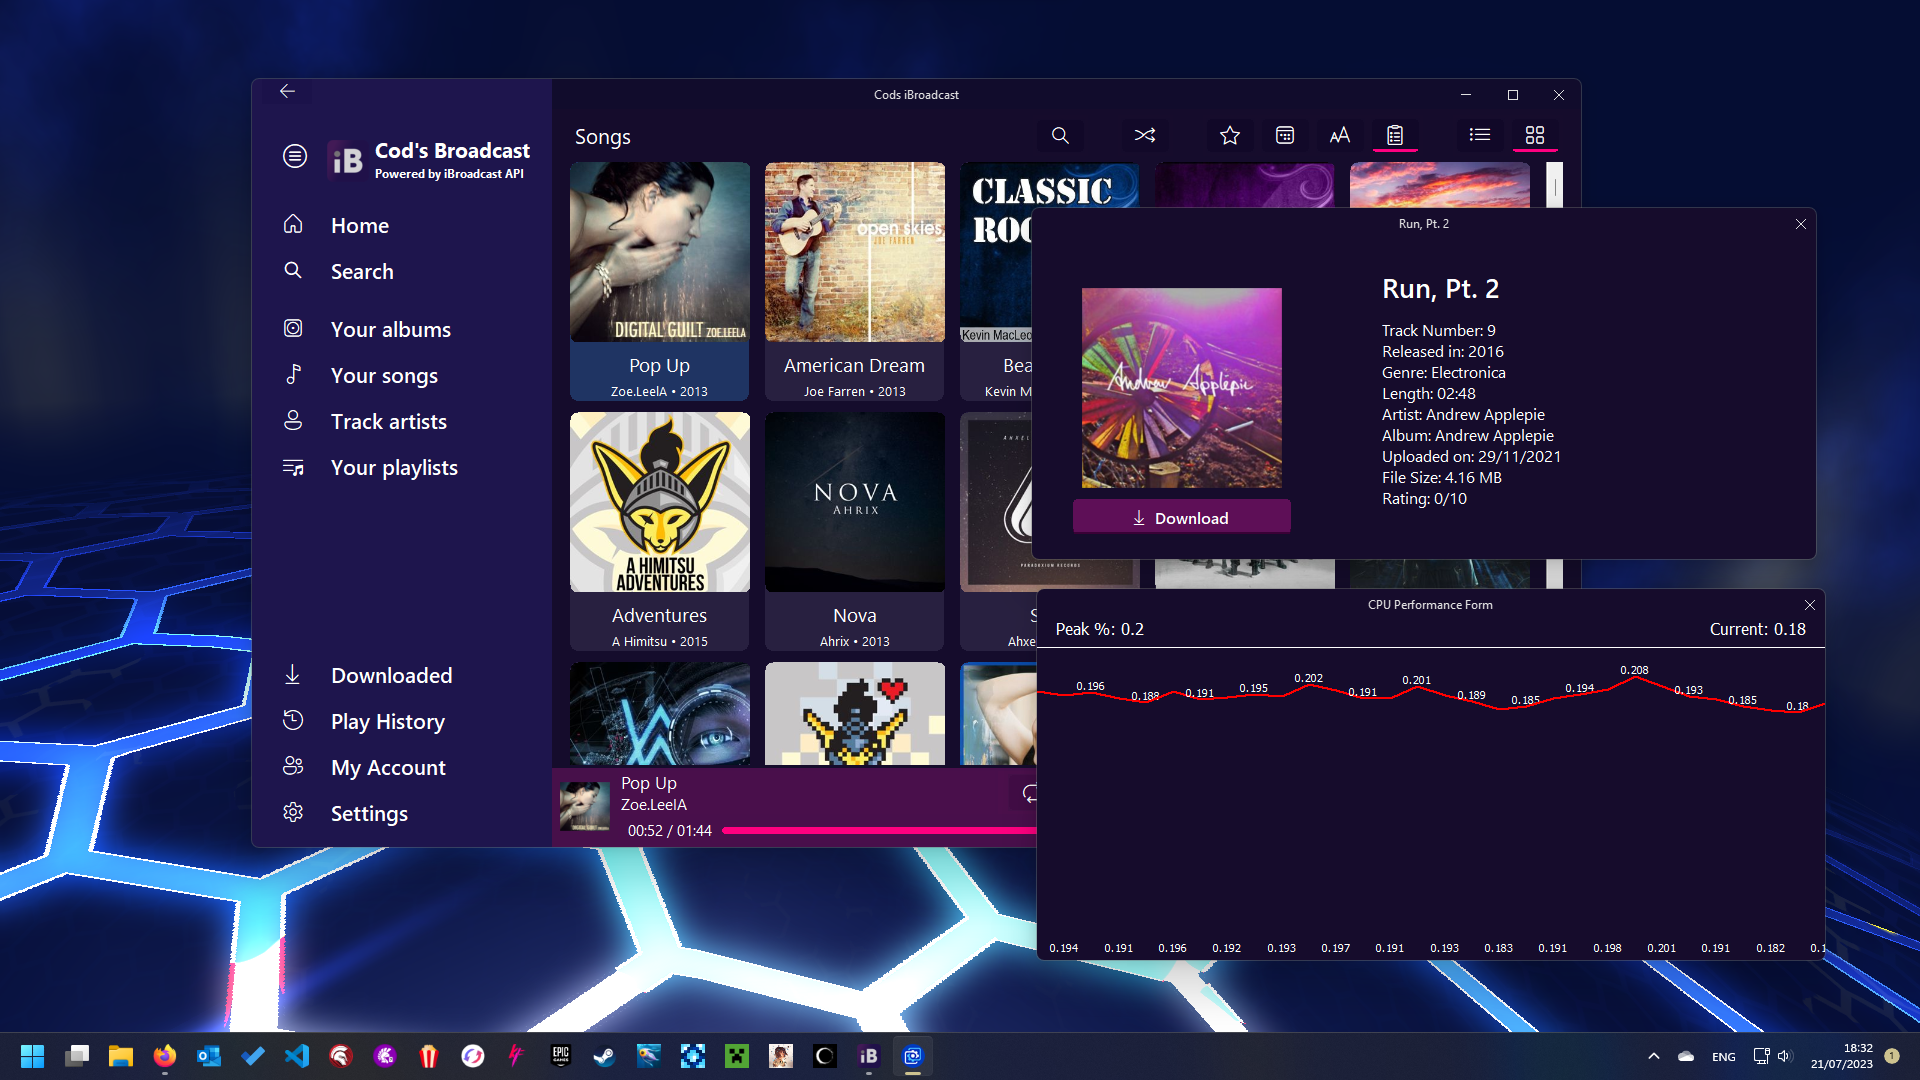The image size is (1920, 1080).
Task: Click the 'A Himitsu • 2015' subtitle
Action: pyautogui.click(x=660, y=642)
